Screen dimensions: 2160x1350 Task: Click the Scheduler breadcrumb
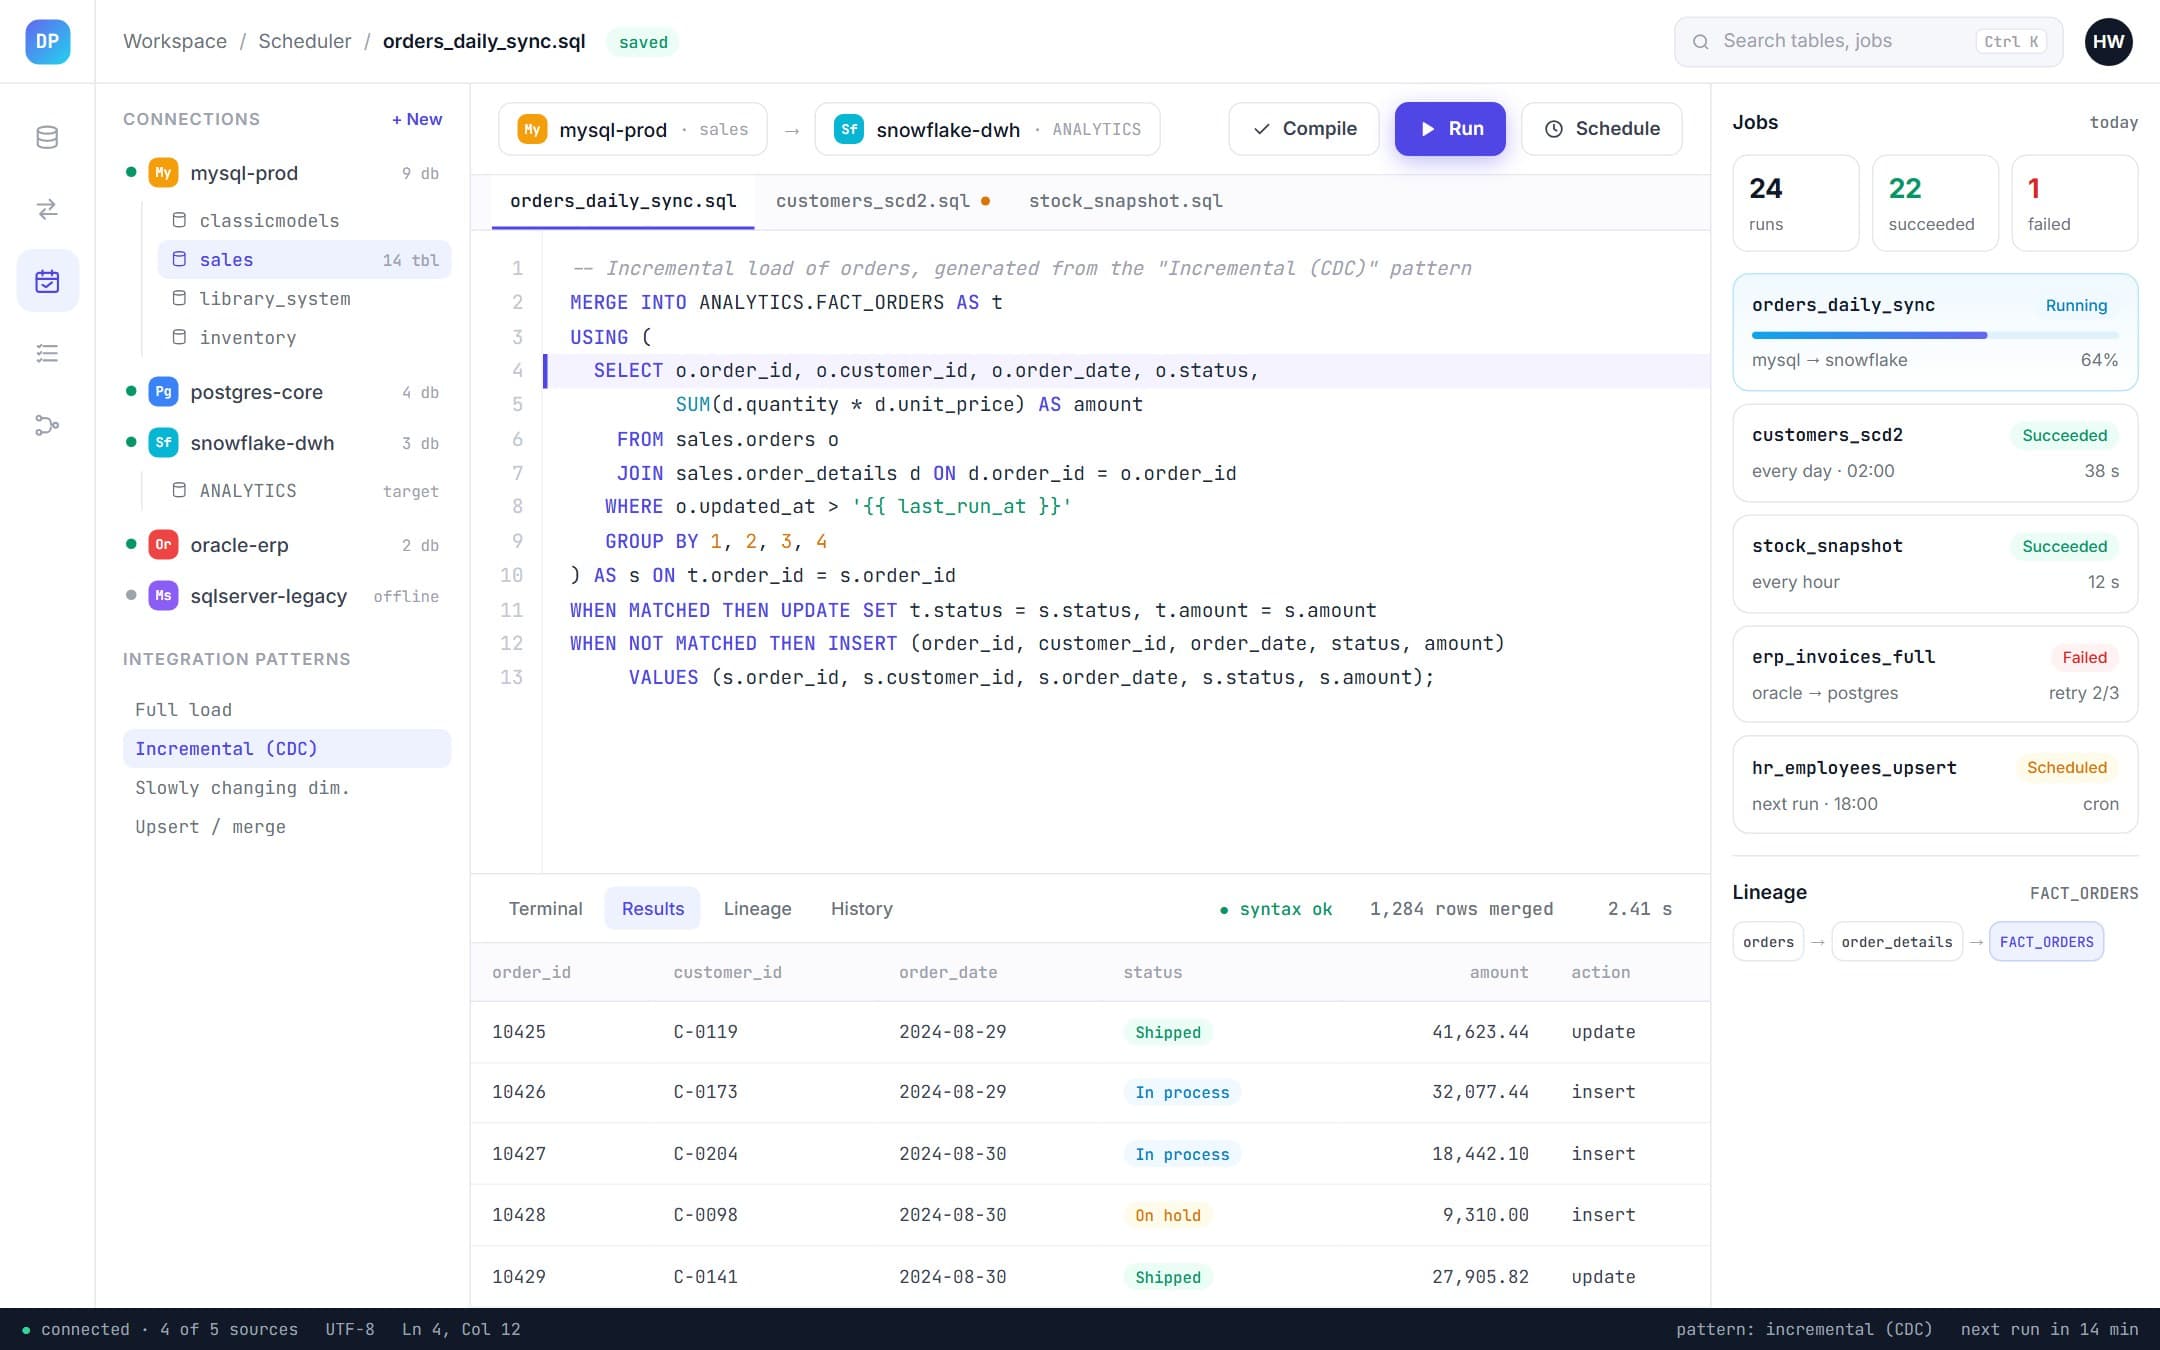click(x=305, y=41)
